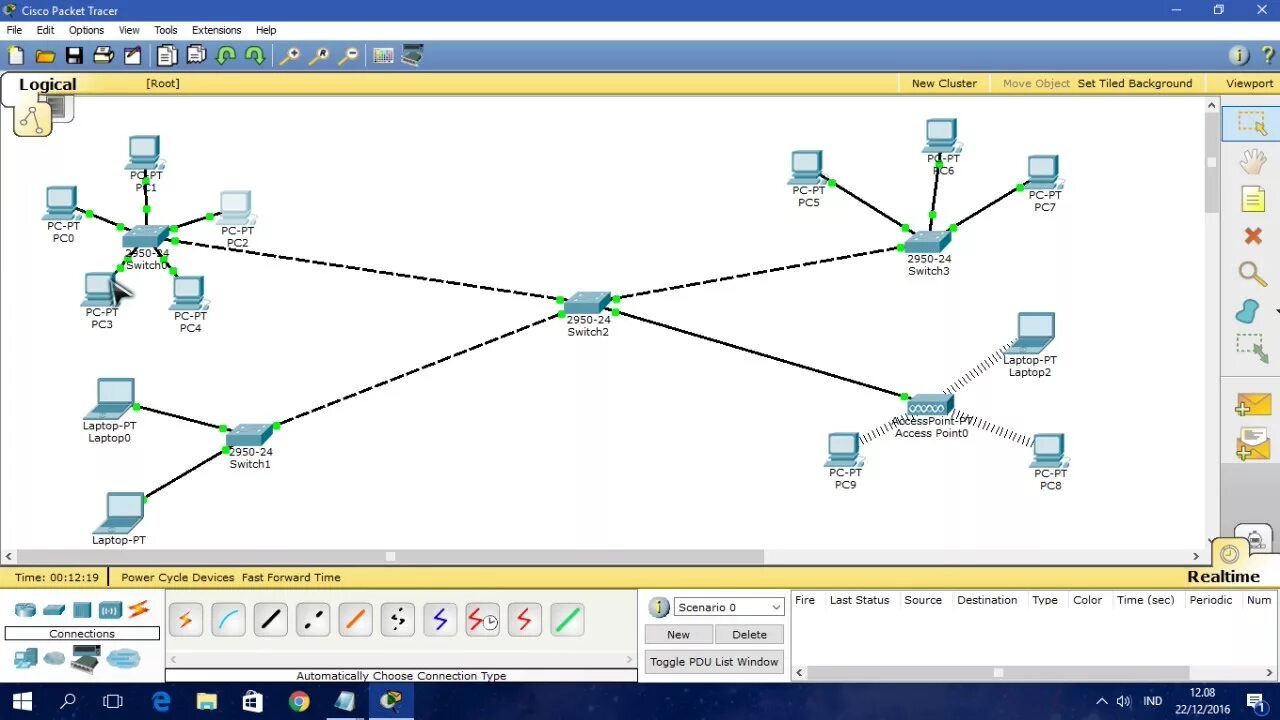1280x720 pixels.
Task: Click the New file toolbar icon
Action: [x=16, y=56]
